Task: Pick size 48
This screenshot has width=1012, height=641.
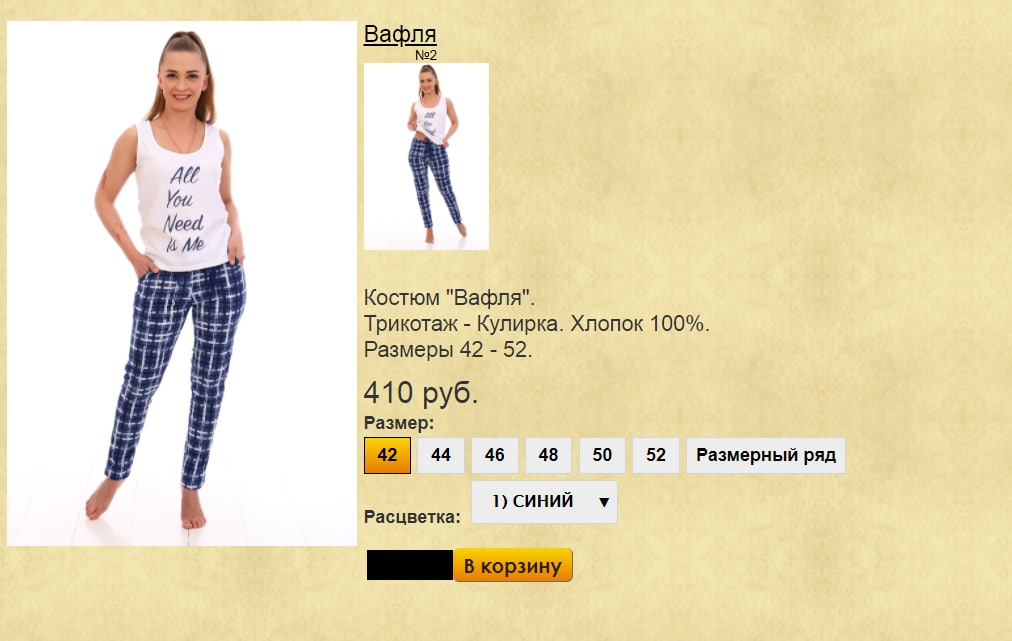Action: (x=549, y=455)
